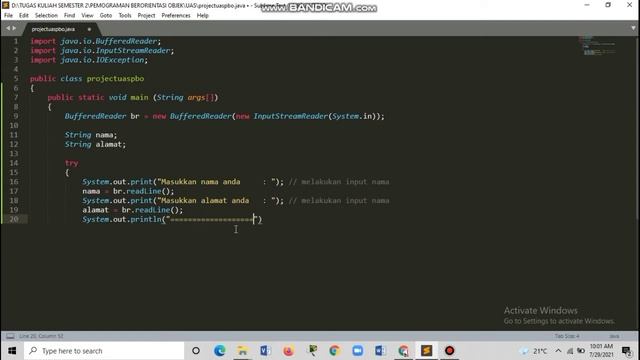This screenshot has height=360, width=640.
Task: Minimize the Sublime Text window
Action: [587, 5]
